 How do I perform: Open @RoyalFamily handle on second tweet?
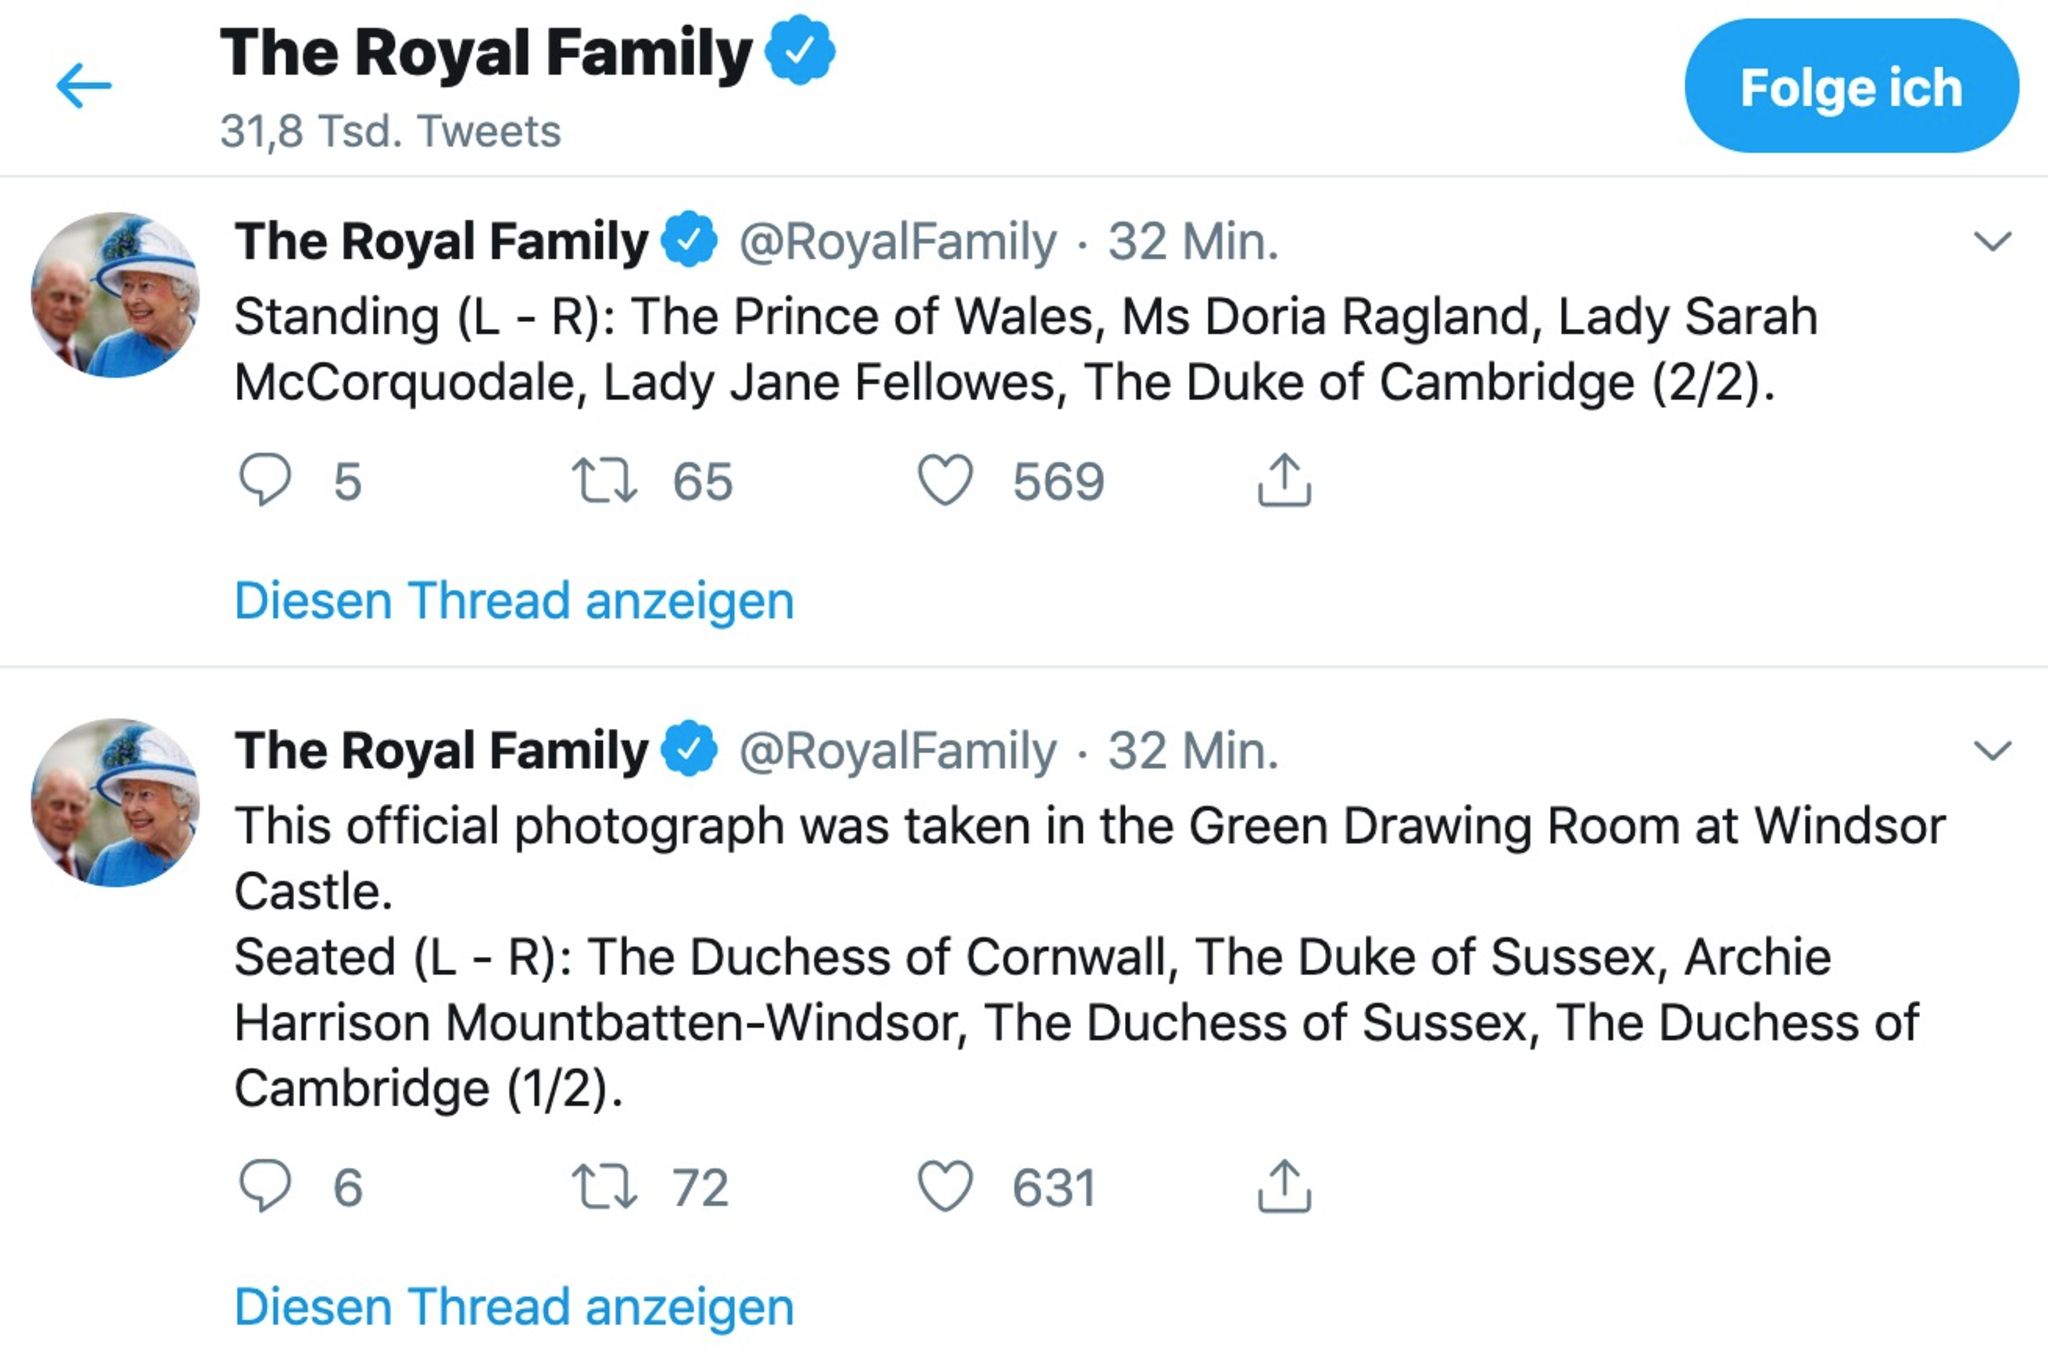[x=897, y=751]
